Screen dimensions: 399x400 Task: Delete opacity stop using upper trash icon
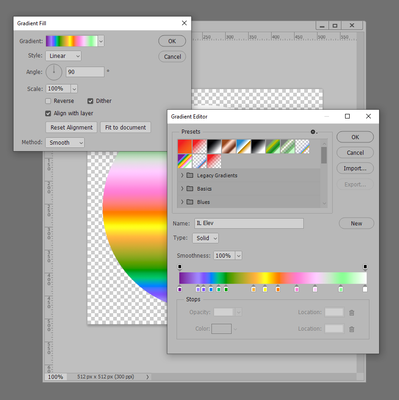click(x=351, y=312)
